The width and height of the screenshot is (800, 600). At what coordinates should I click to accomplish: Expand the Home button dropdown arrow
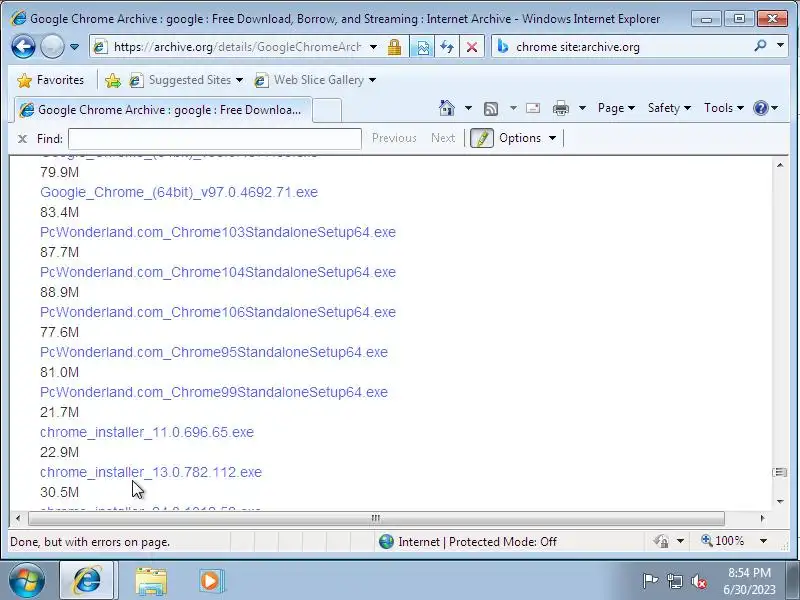click(x=468, y=108)
